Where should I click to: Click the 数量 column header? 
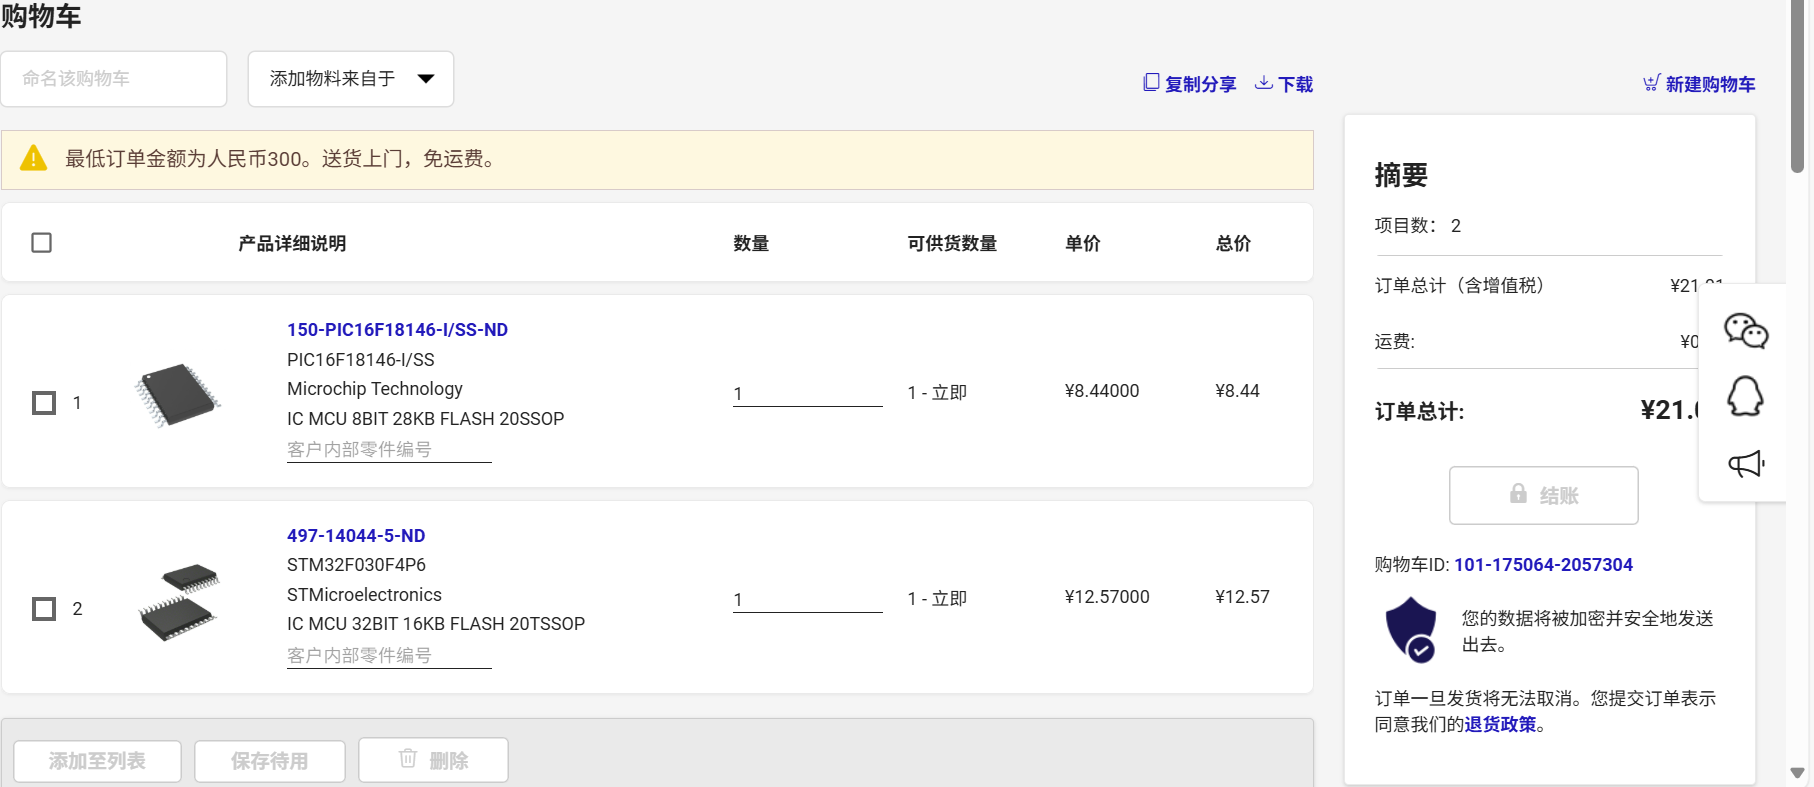point(751,243)
